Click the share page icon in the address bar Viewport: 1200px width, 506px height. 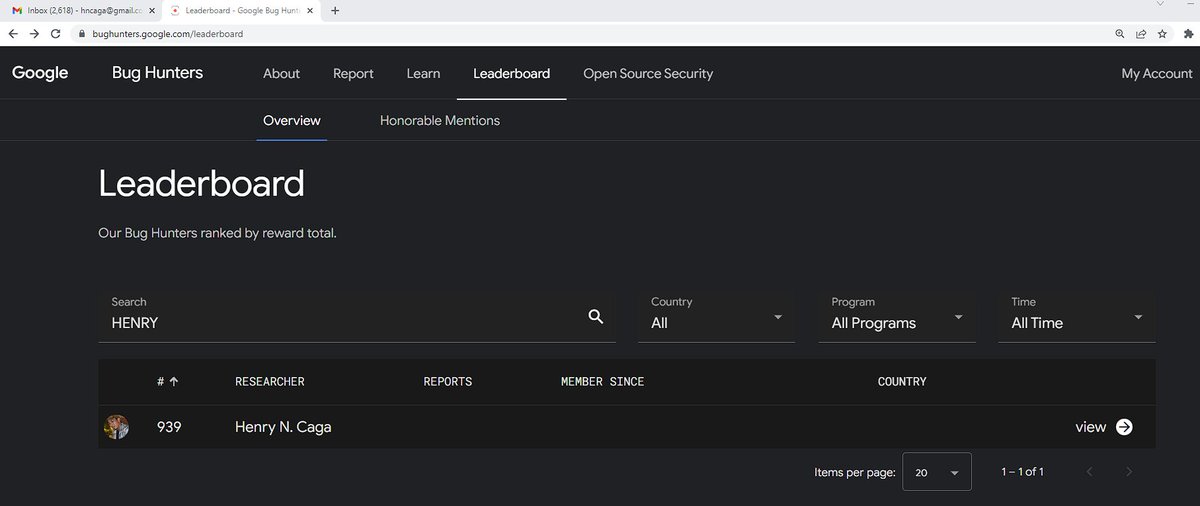click(1141, 33)
